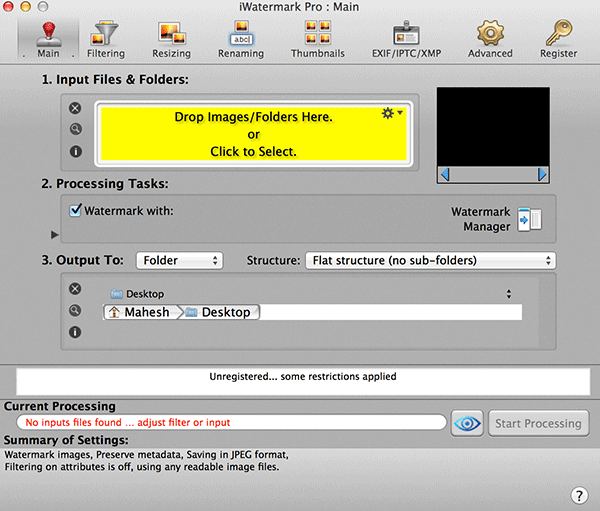Viewport: 600px width, 511px height.
Task: Reveal output folder with magnifier icon
Action: pos(75,310)
